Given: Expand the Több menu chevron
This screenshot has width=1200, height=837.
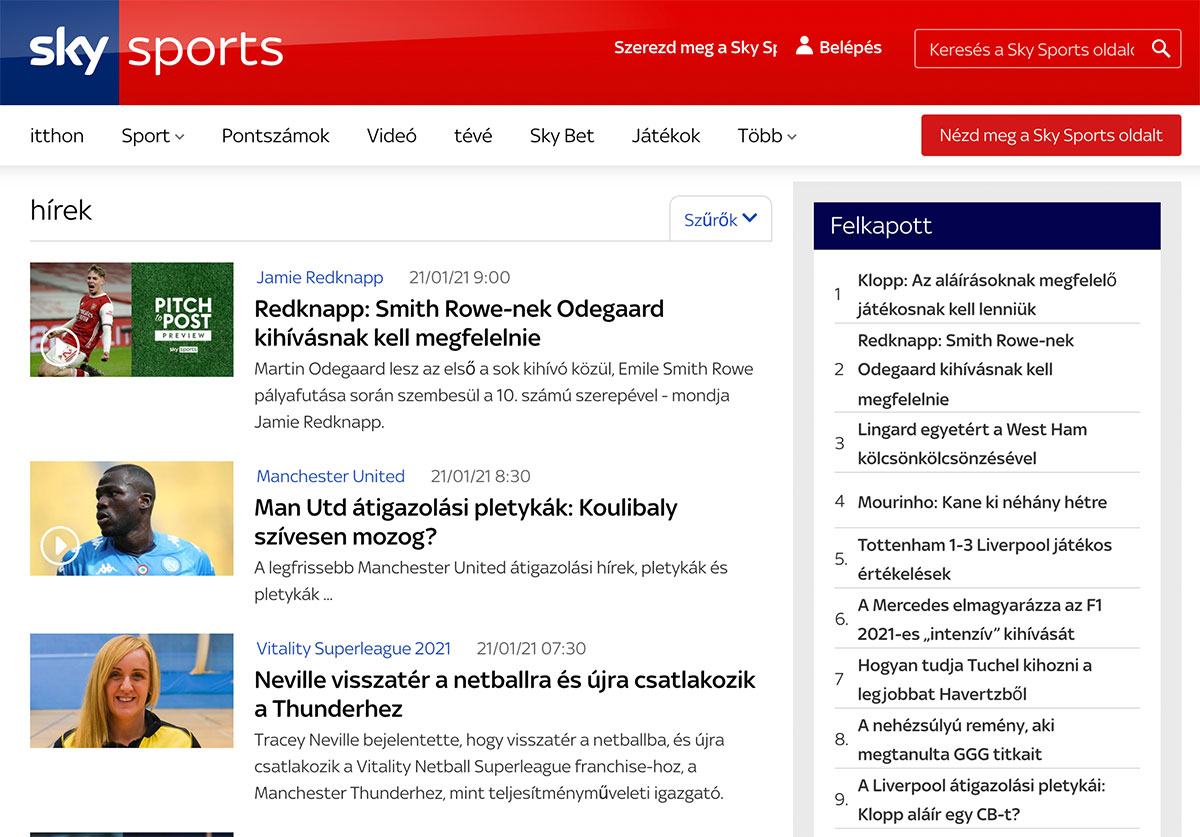Looking at the screenshot, I should coord(792,137).
